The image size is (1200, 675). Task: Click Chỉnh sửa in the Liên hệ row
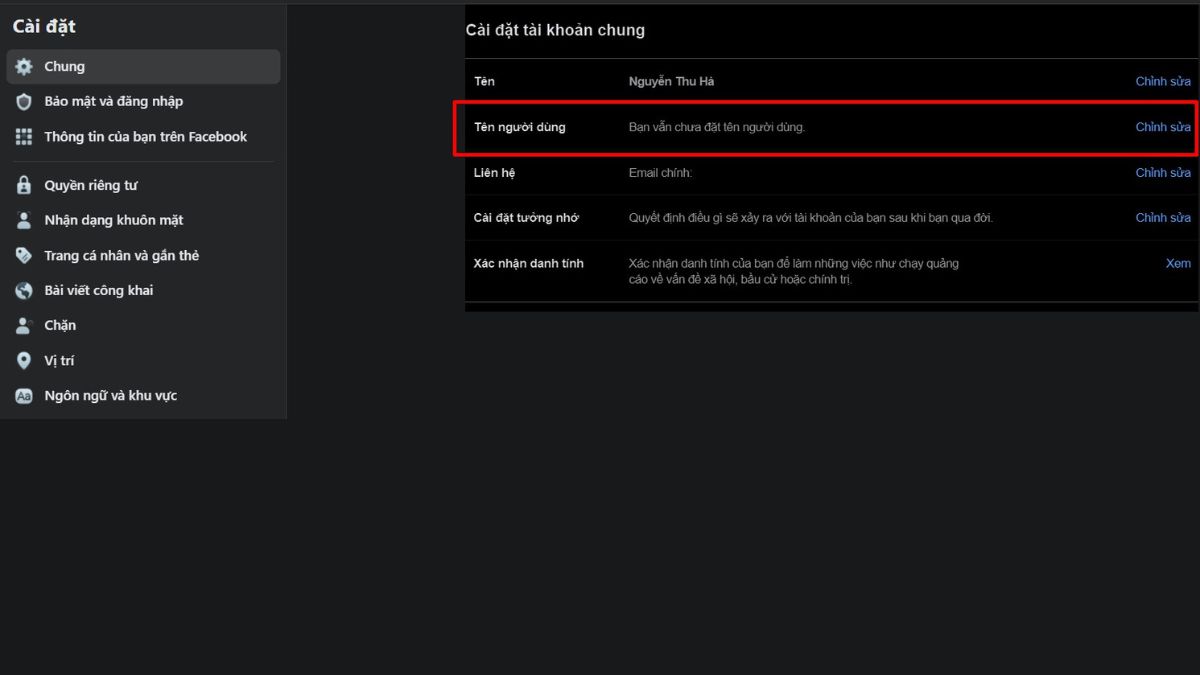pos(1162,172)
